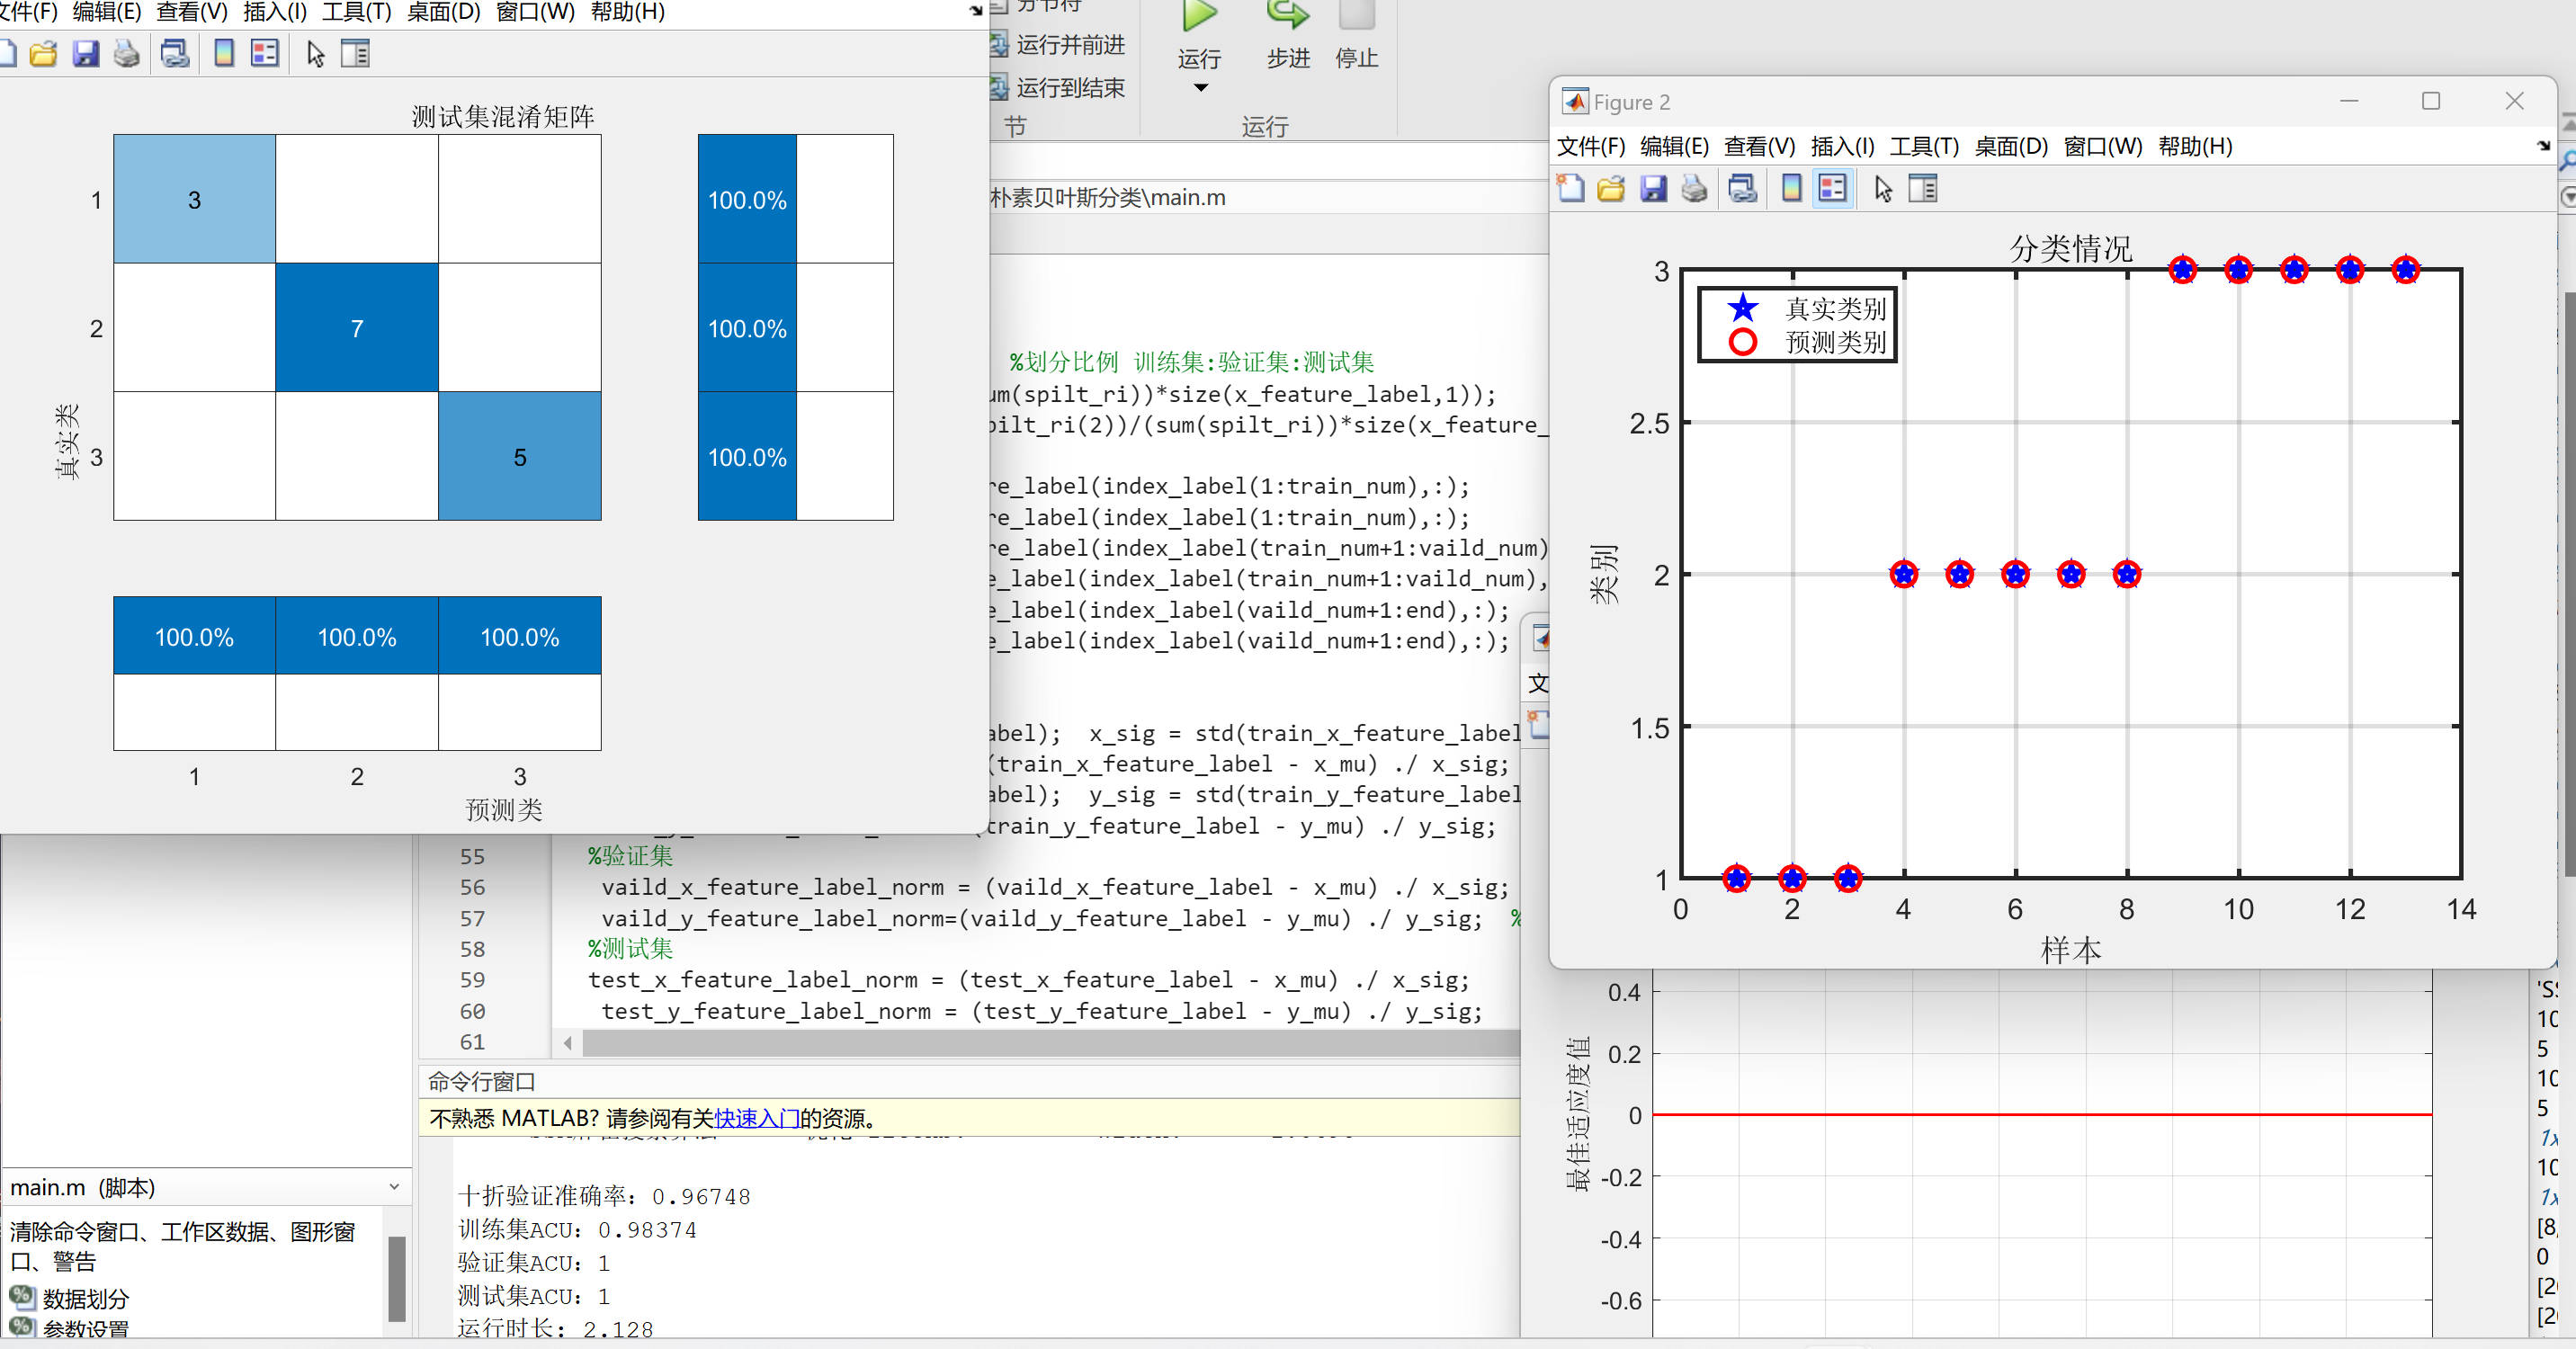Click the 分类情况 plot title in Figure 2
Viewport: 2576px width, 1349px height.
pyautogui.click(x=2071, y=247)
